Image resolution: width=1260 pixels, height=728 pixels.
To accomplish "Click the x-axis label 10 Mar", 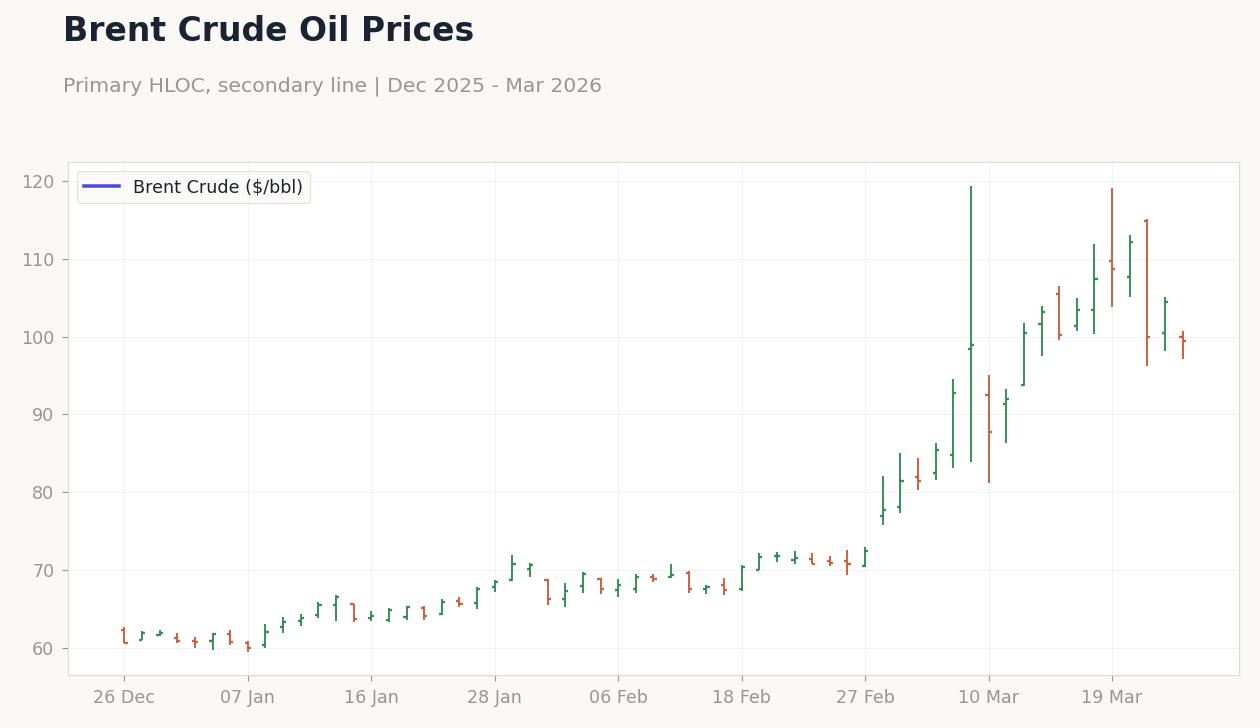I will [988, 698].
